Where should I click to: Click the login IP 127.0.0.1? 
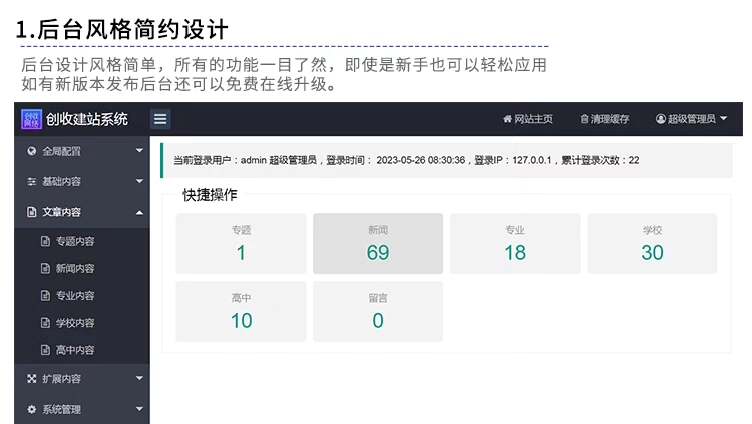tap(532, 160)
